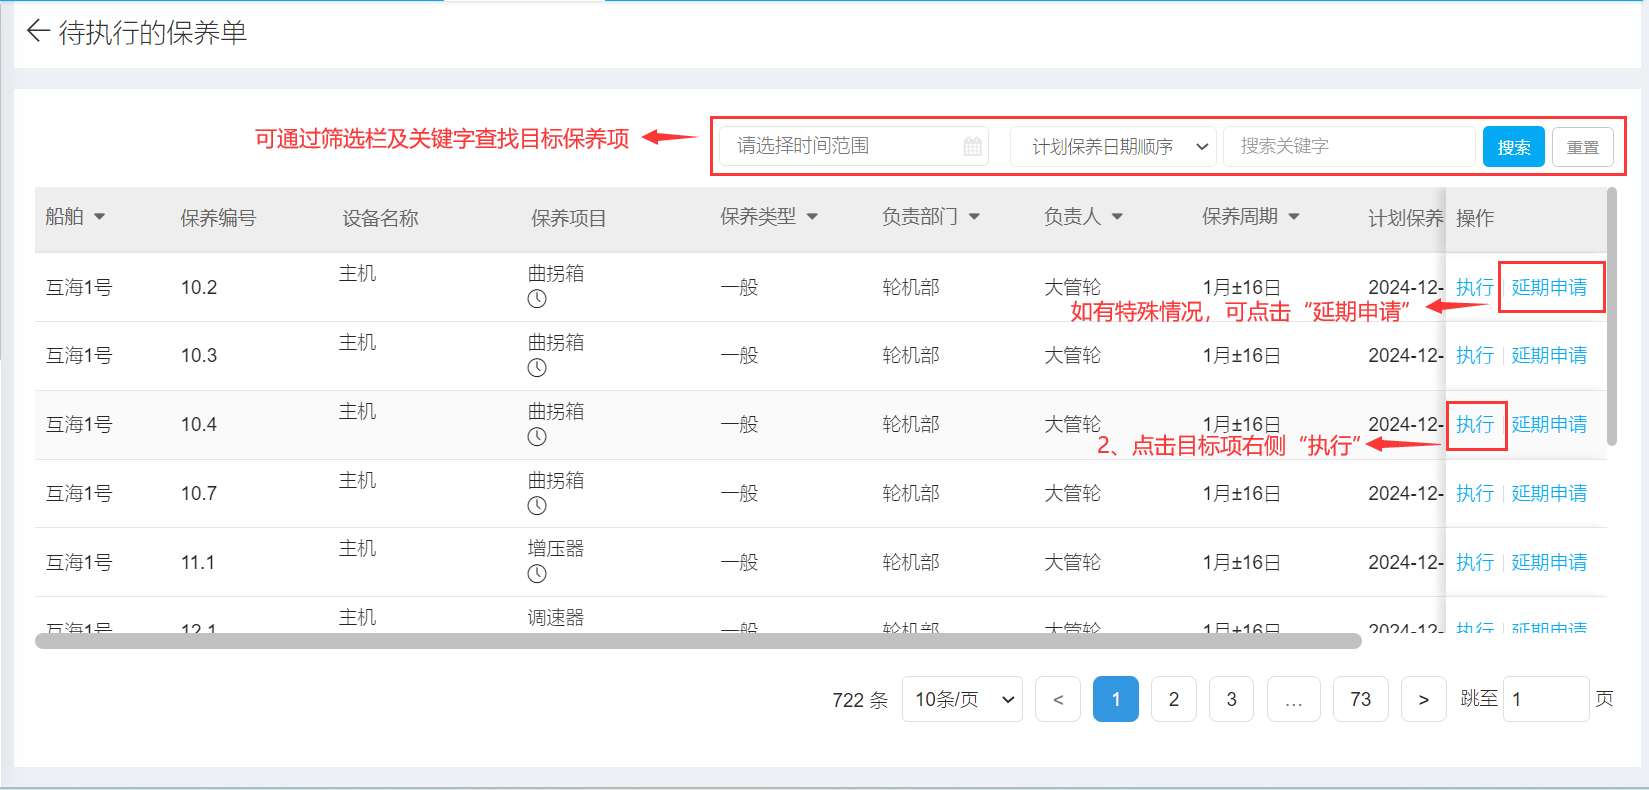Select page 2 in pagination
The height and width of the screenshot is (790, 1649).
pyautogui.click(x=1174, y=699)
